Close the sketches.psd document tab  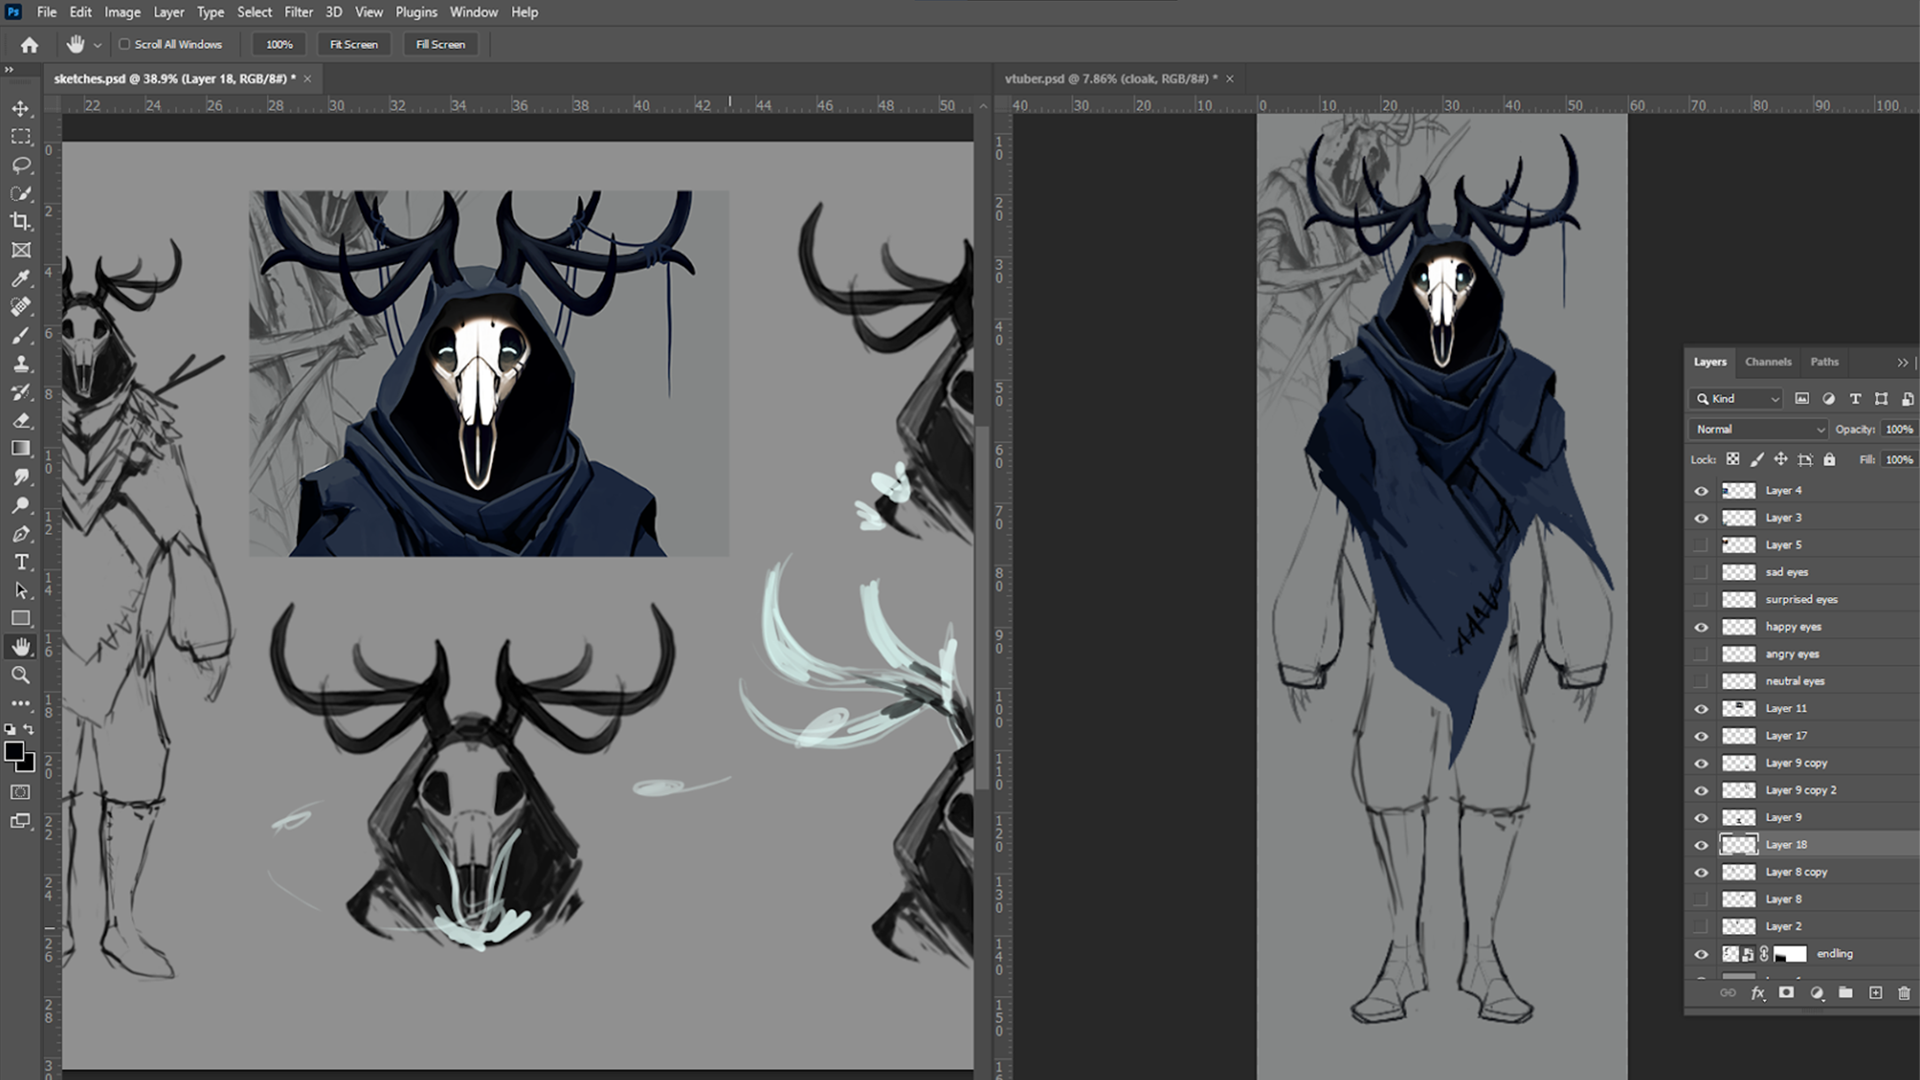tap(307, 79)
